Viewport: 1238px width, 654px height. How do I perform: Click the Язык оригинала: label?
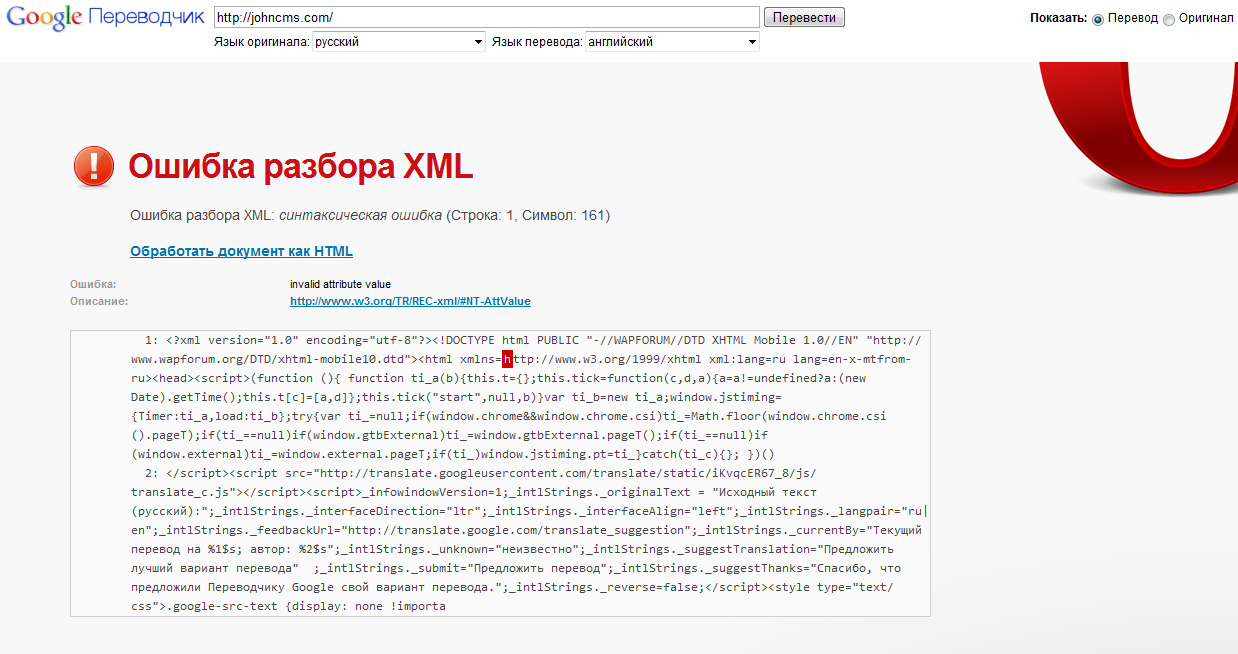(x=261, y=42)
